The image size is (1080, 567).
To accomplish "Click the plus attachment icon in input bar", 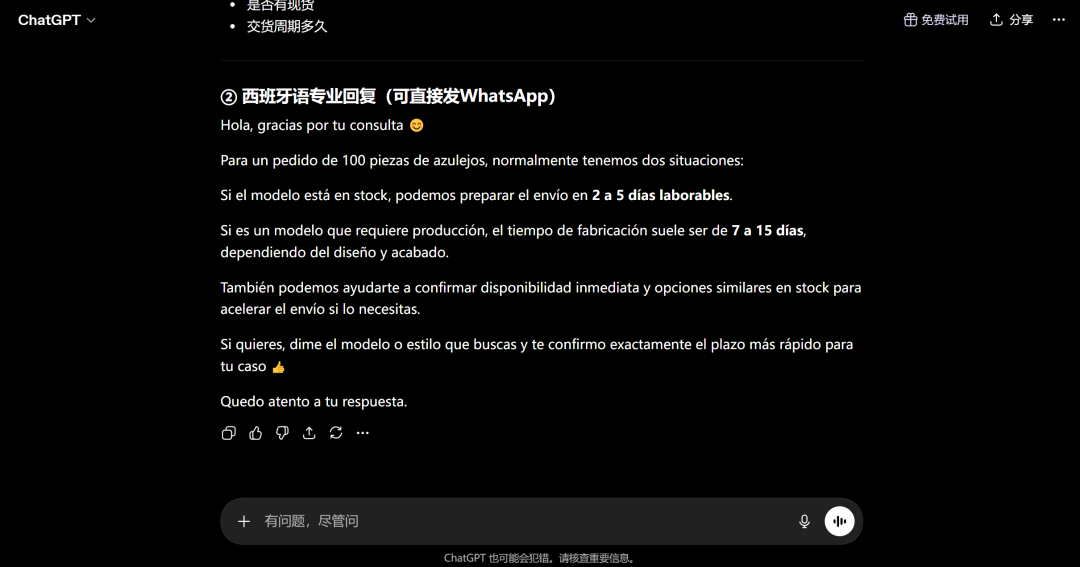I will pos(244,522).
